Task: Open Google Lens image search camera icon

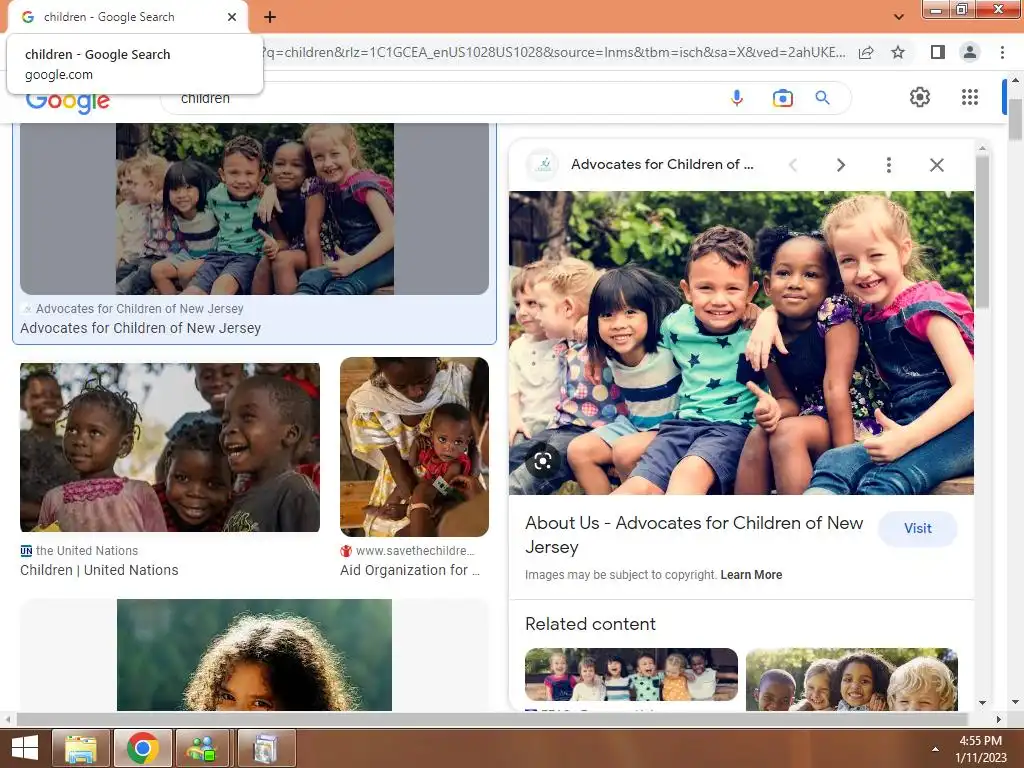Action: tap(782, 98)
